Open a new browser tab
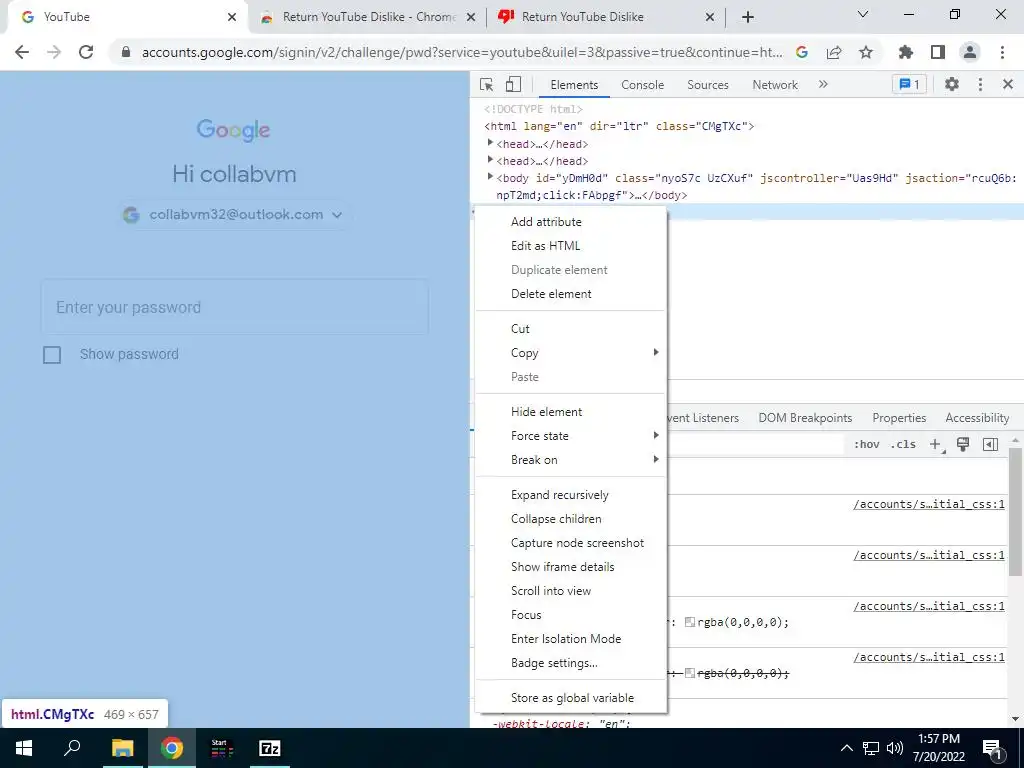The image size is (1024, 768). [x=748, y=17]
